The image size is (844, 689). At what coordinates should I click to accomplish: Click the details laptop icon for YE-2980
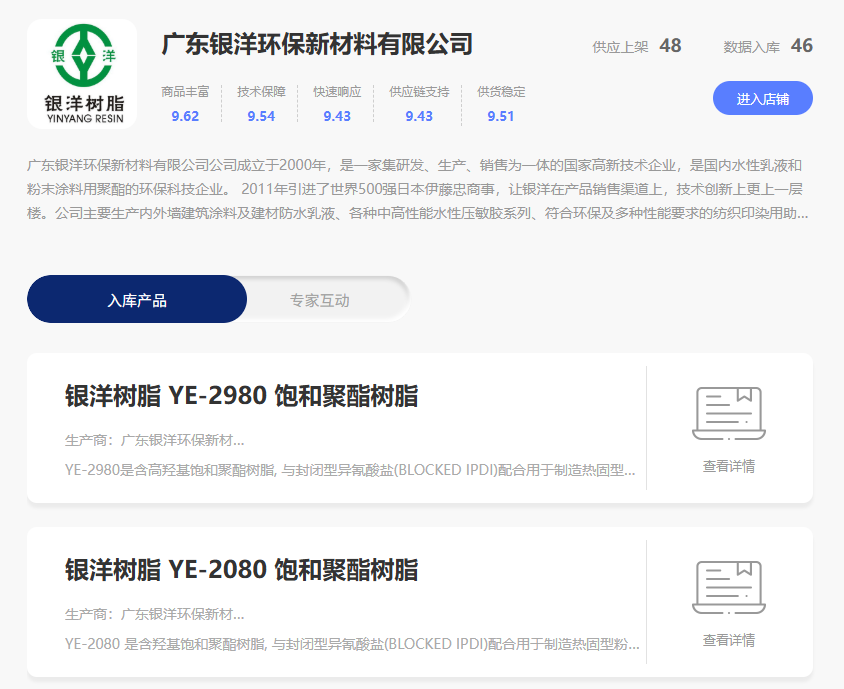click(729, 413)
